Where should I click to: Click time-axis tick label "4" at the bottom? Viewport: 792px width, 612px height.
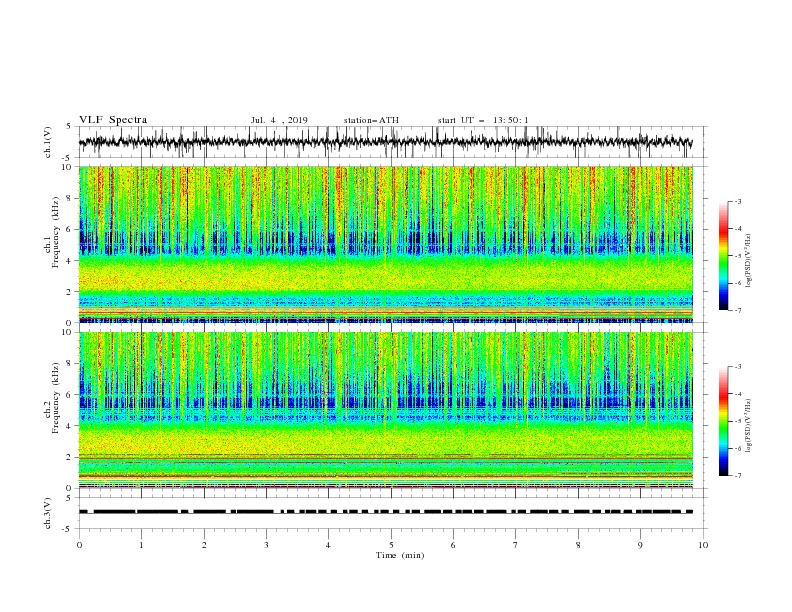[x=328, y=545]
